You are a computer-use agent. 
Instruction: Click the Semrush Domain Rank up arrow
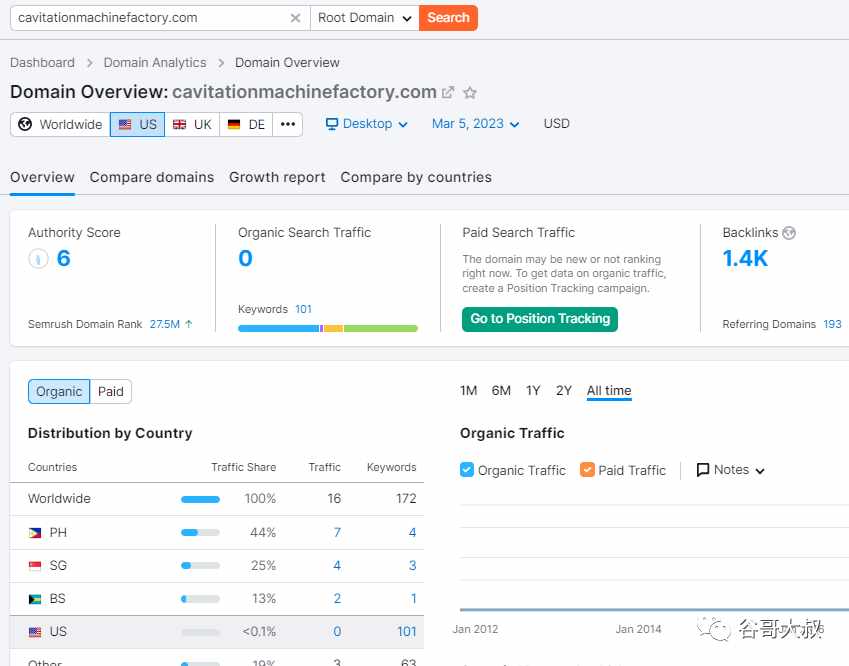(188, 324)
